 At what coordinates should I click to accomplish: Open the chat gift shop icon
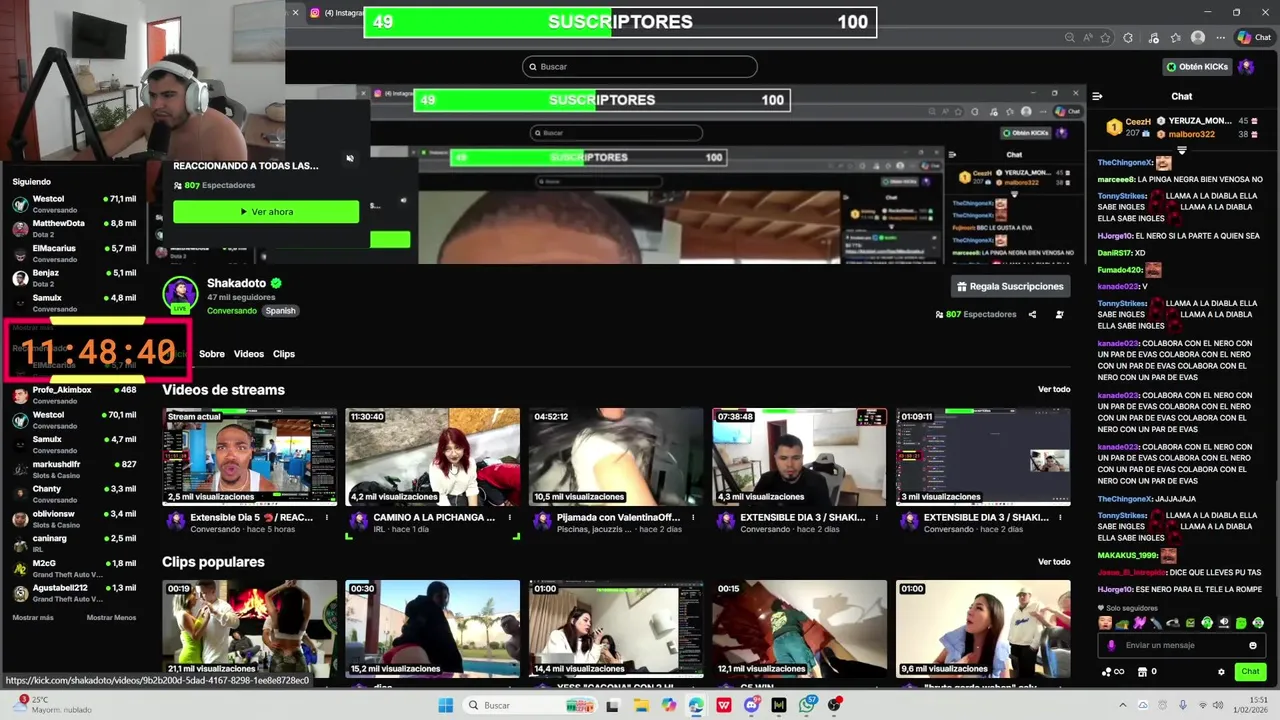coord(1145,672)
